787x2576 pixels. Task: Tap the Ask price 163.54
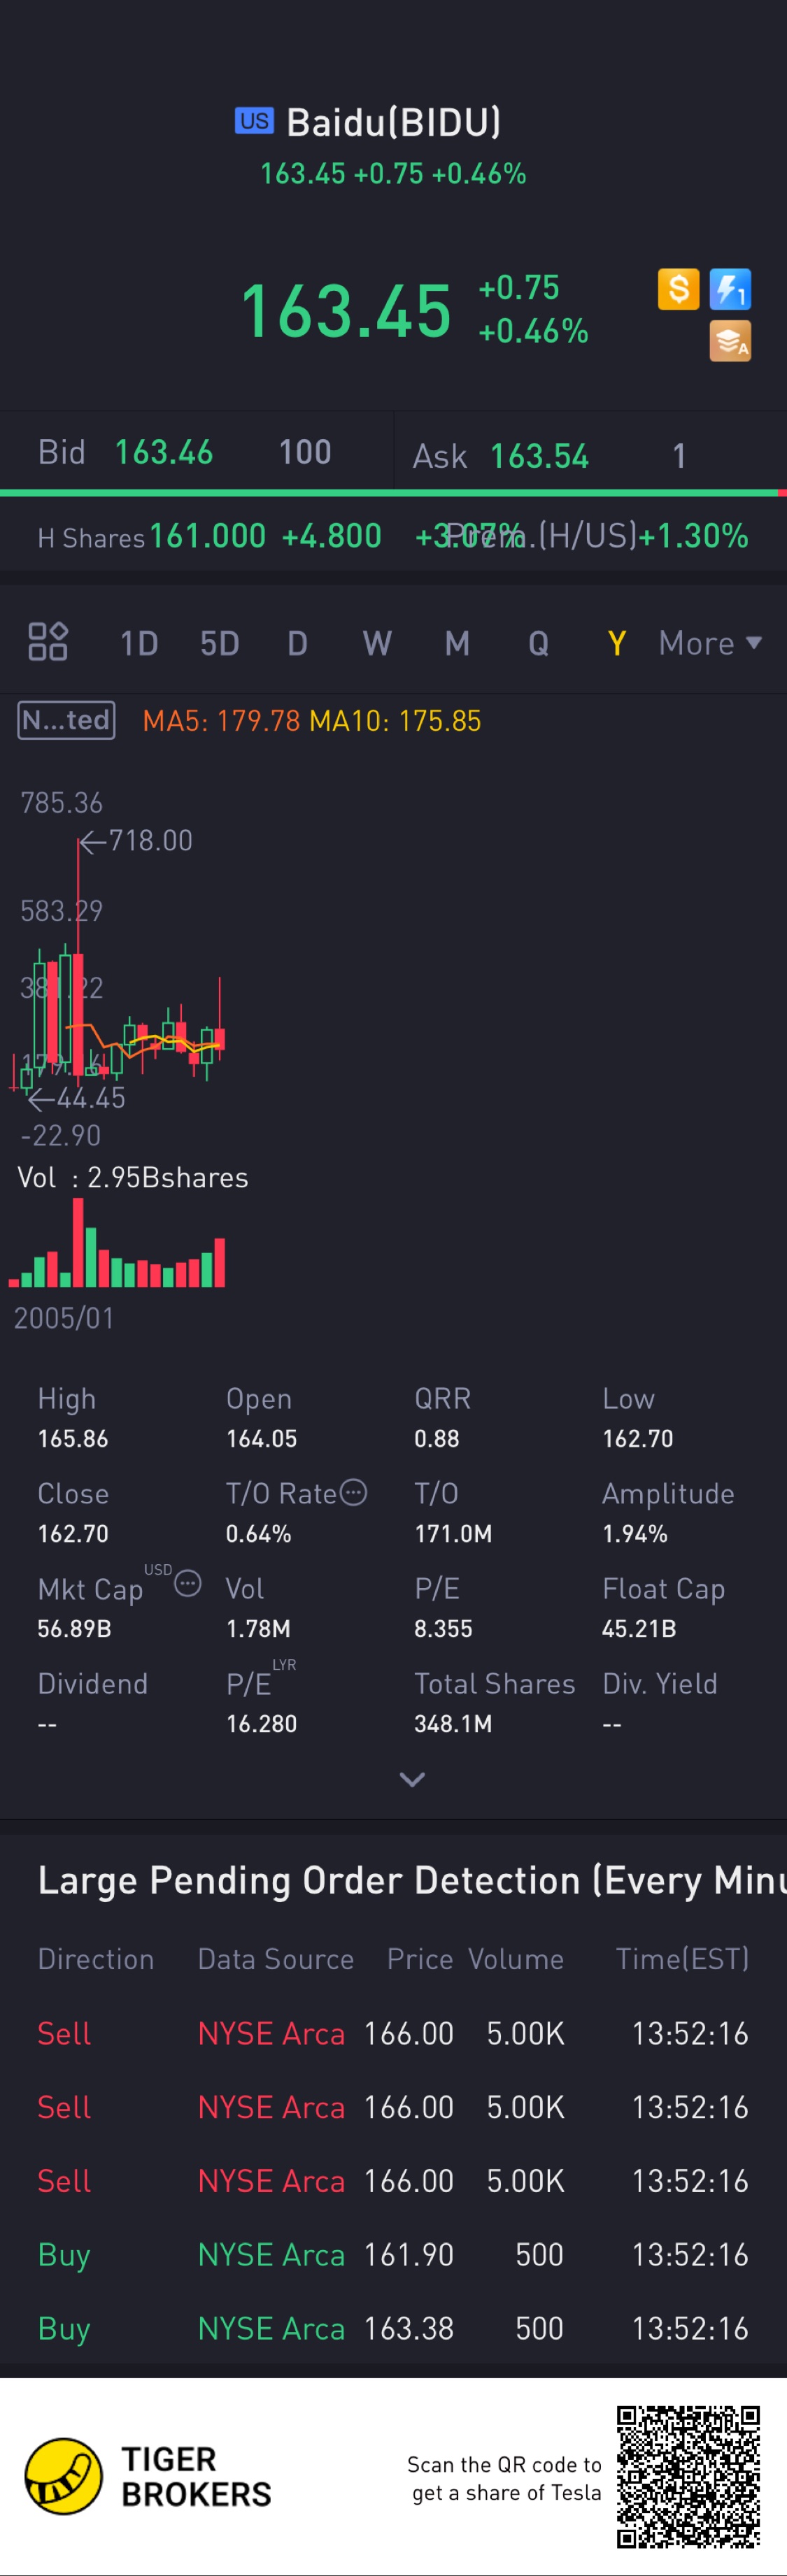(539, 456)
